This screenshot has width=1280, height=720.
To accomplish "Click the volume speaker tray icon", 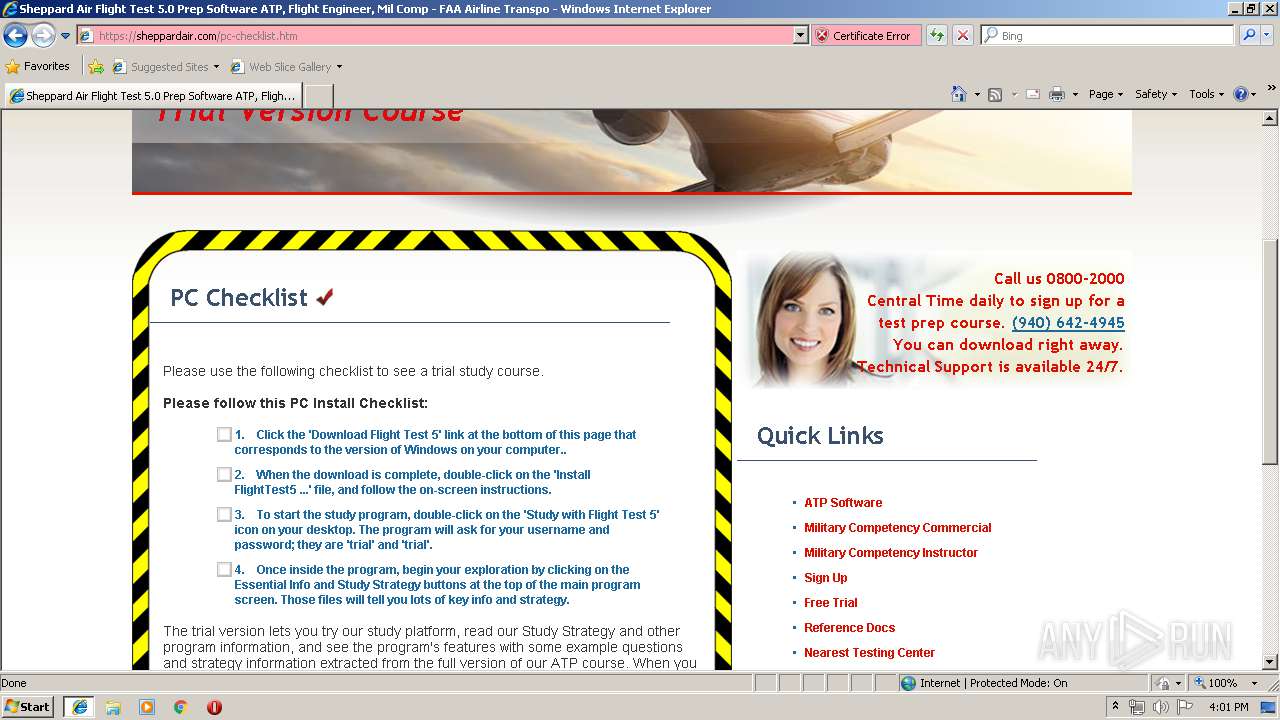I will click(x=1160, y=707).
